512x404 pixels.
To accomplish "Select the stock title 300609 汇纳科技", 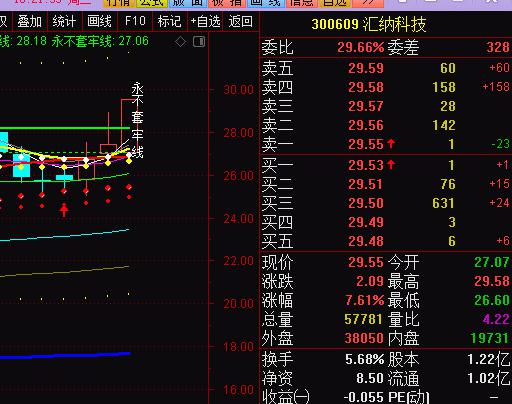I will click(x=369, y=24).
